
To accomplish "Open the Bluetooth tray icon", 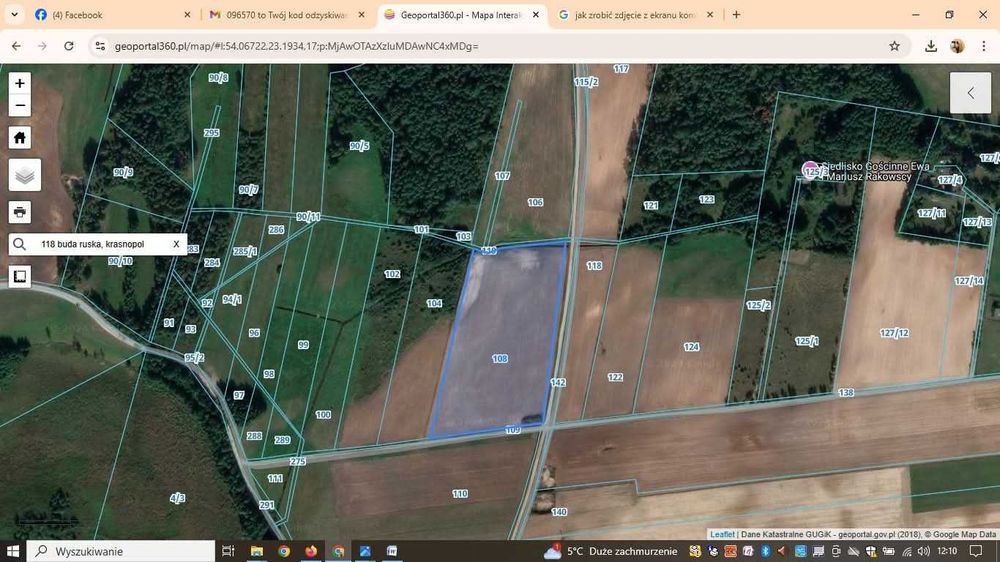I will click(x=765, y=551).
